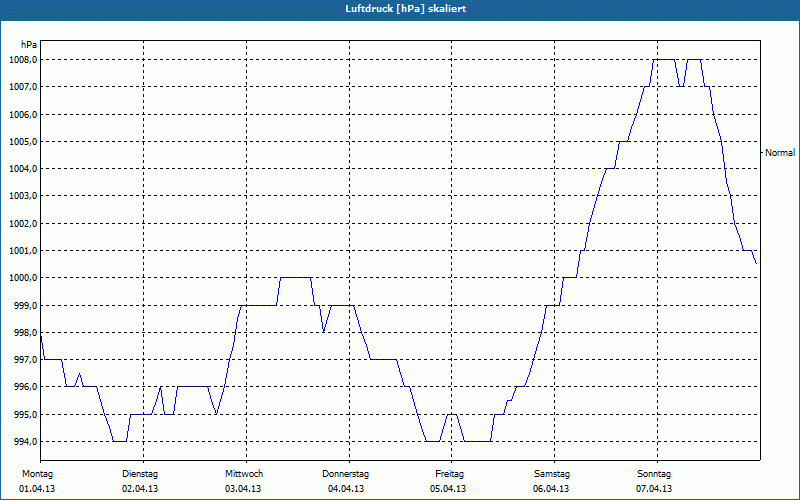Select the date 06.04.13
Image resolution: width=800 pixels, height=500 pixels.
(x=551, y=489)
